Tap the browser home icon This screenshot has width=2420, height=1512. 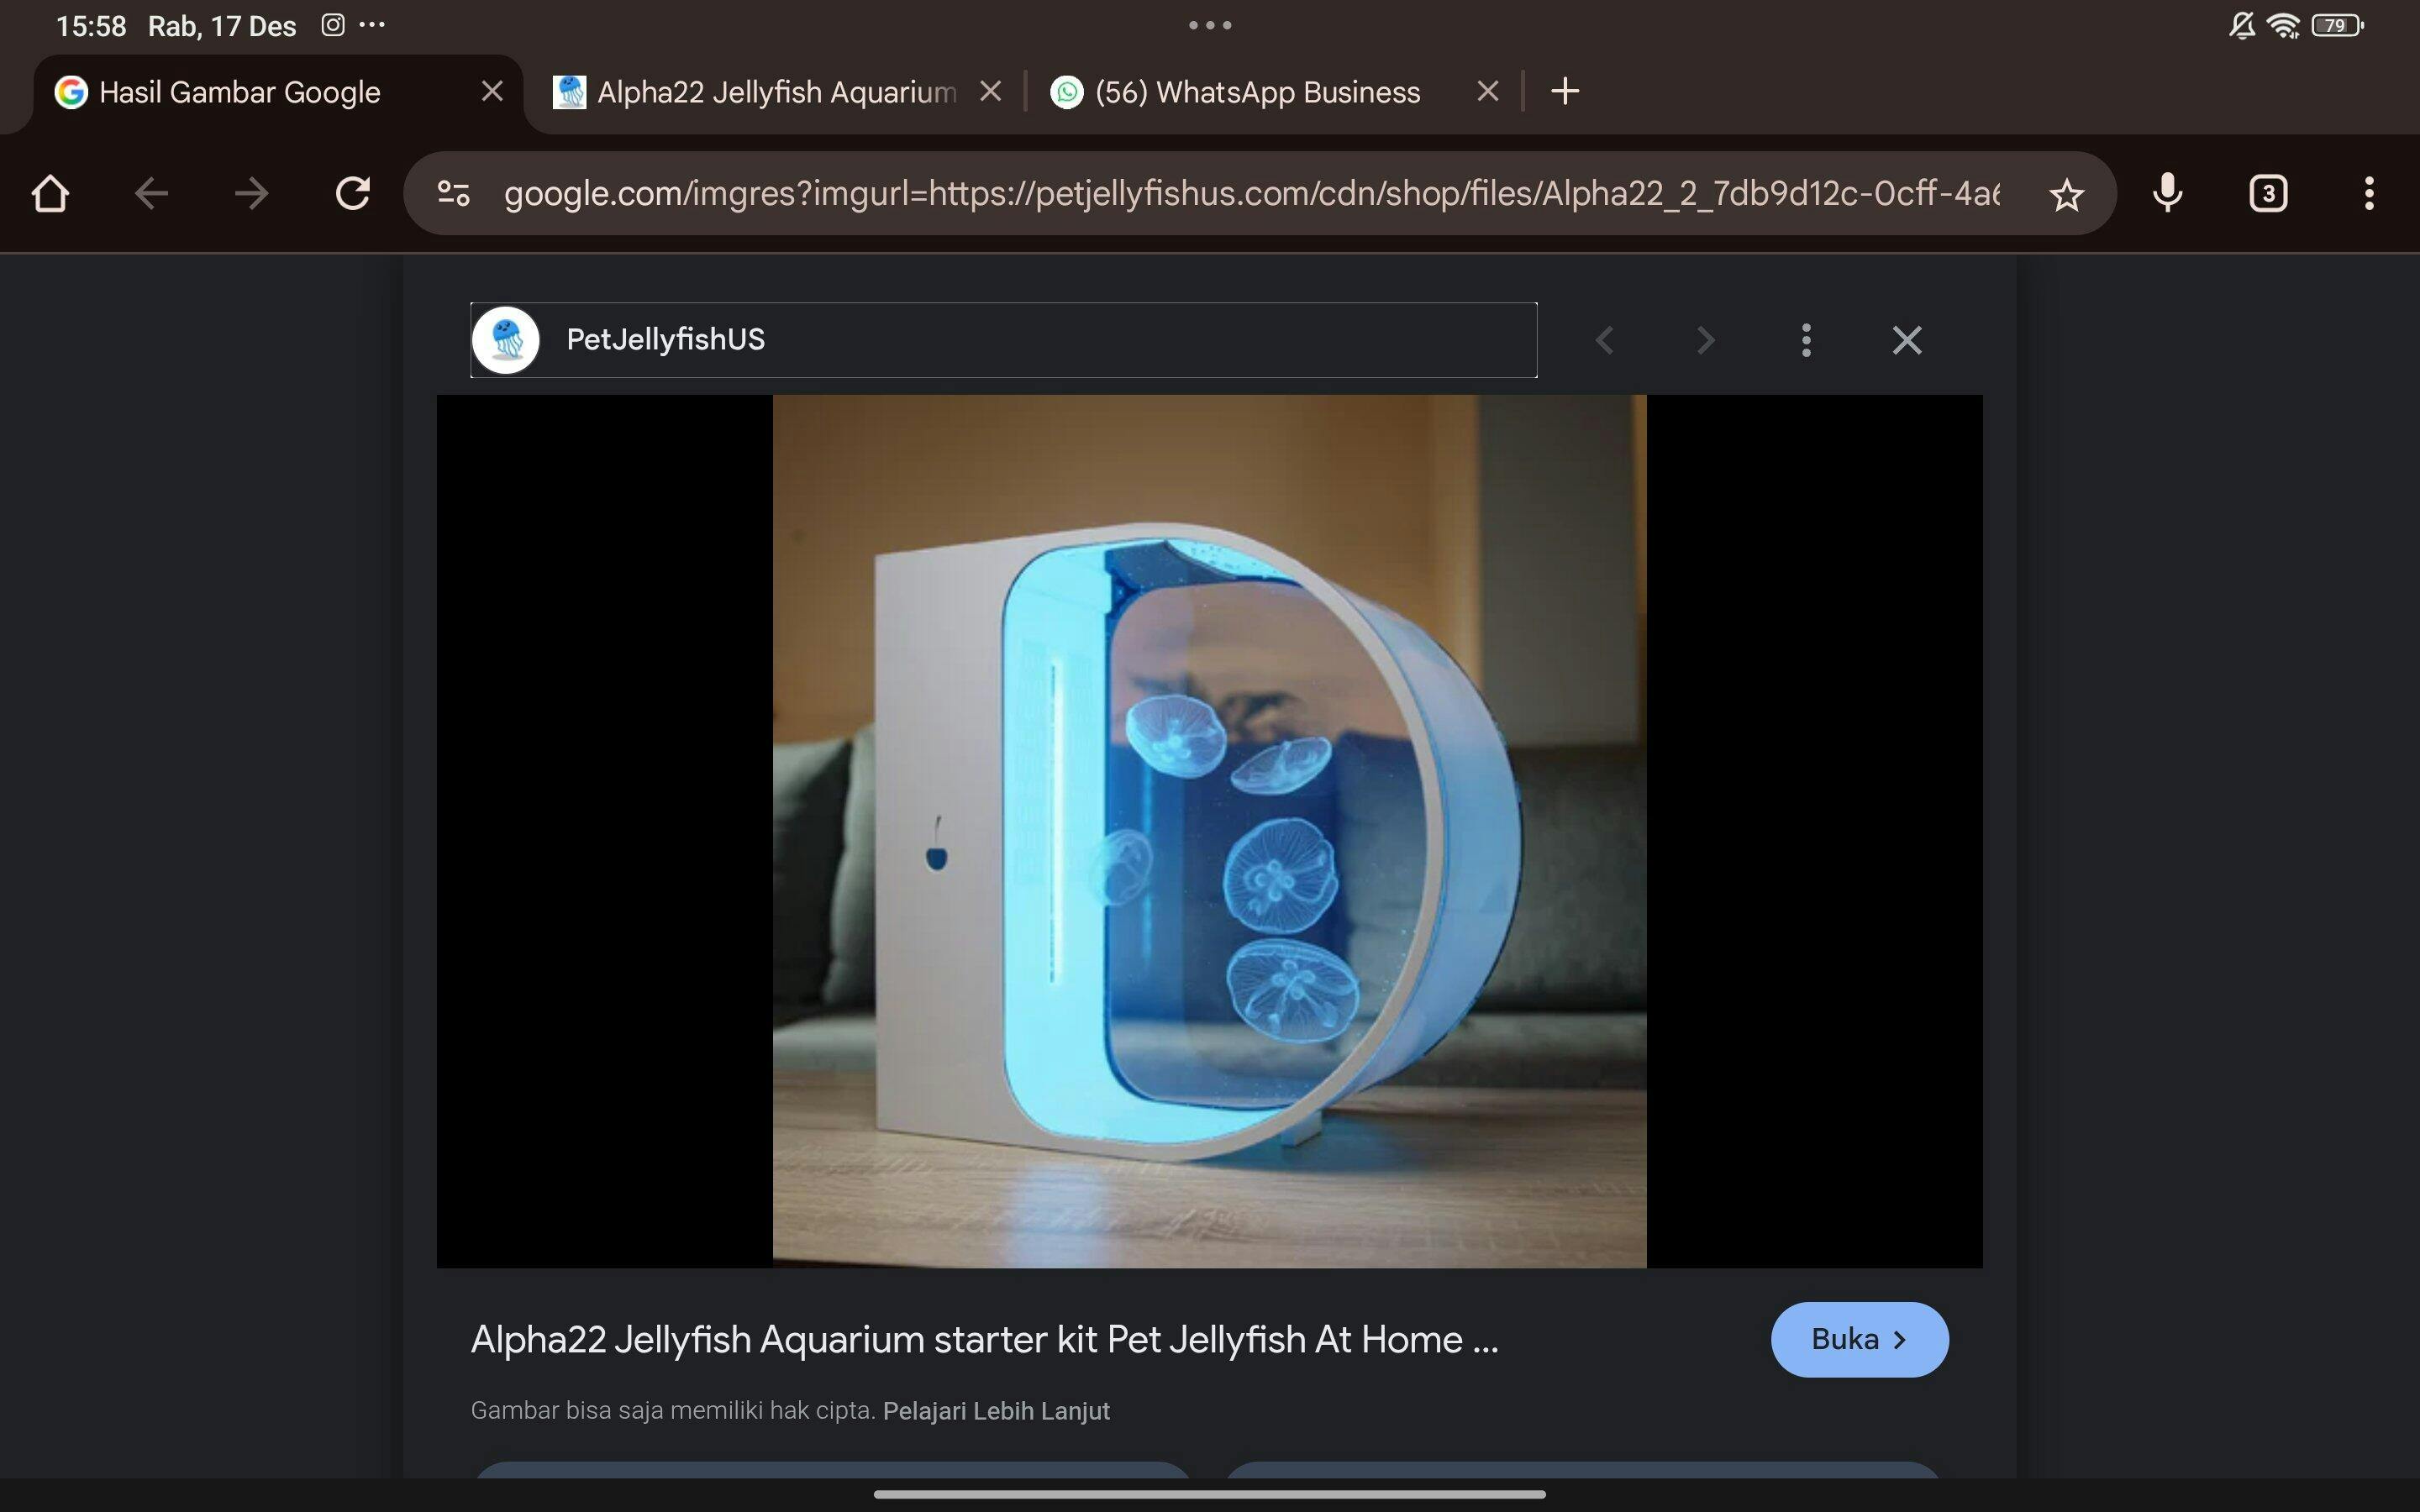click(x=50, y=193)
